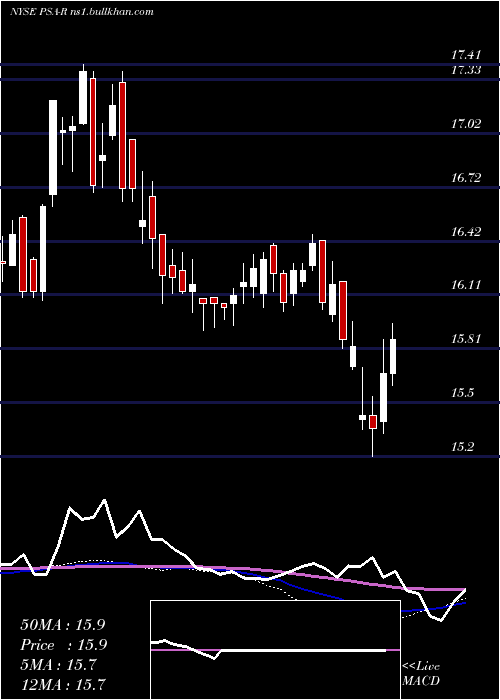Image resolution: width=500 pixels, height=700 pixels.
Task: Click the 17.41 price axis label
Action: pos(466,55)
